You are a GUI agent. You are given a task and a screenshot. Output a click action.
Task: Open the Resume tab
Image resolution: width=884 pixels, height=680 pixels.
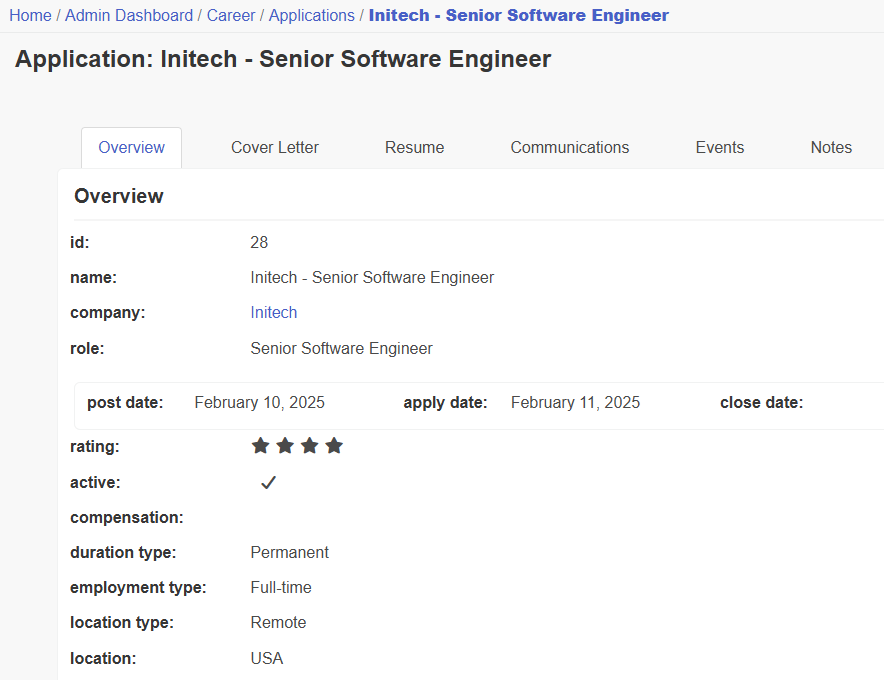[x=414, y=147]
